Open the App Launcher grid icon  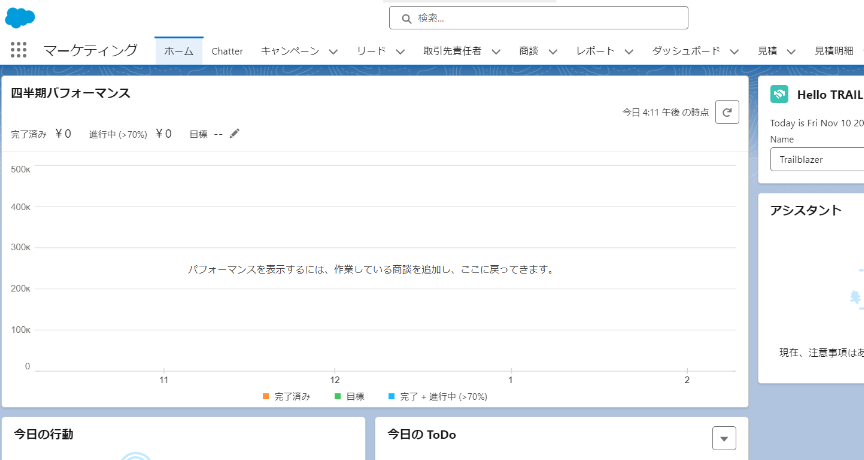[x=19, y=50]
